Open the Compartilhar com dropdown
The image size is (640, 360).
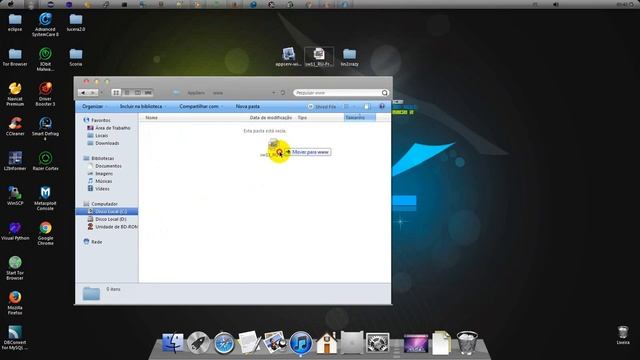(201, 107)
